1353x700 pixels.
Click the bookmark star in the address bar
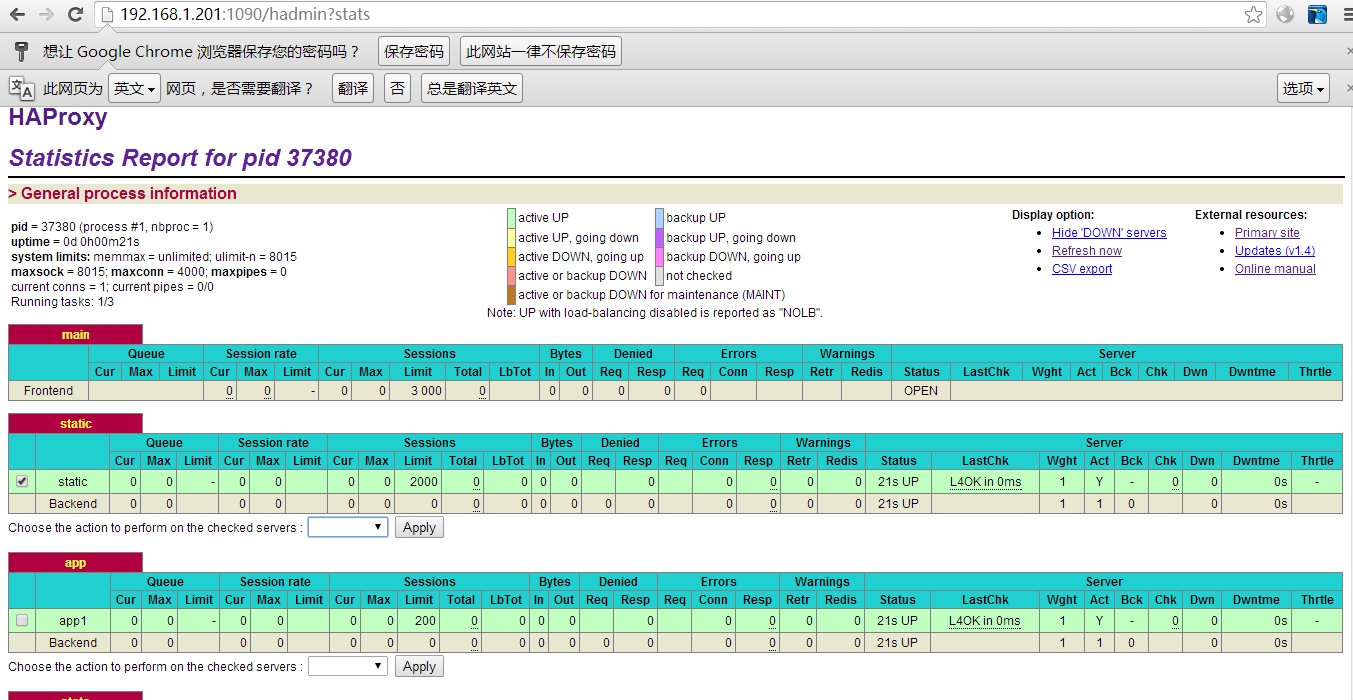(1253, 15)
